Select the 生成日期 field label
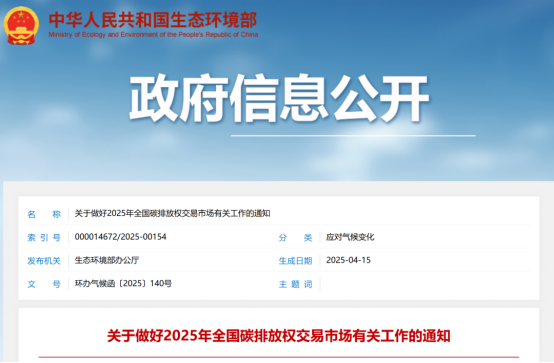The height and width of the screenshot is (363, 554). [x=295, y=261]
